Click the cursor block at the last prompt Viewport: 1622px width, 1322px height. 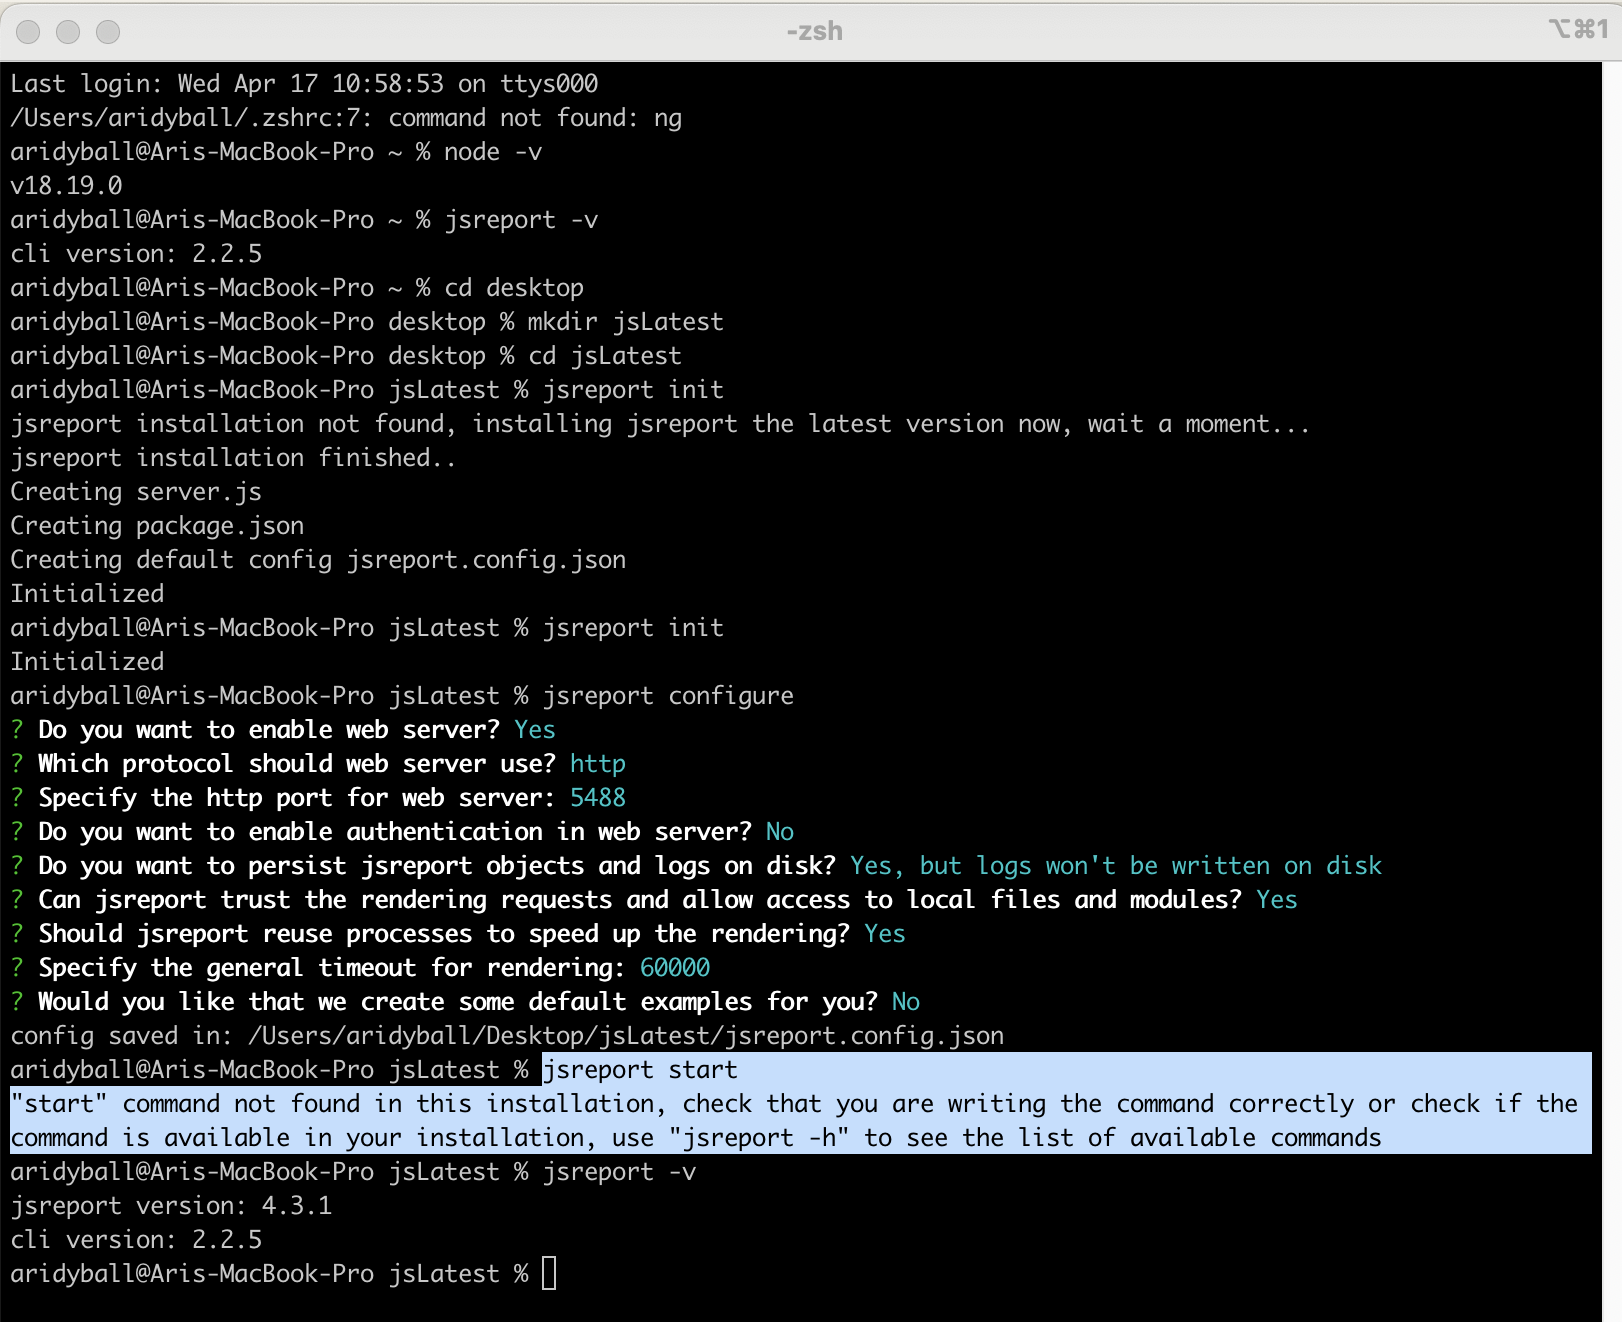pyautogui.click(x=549, y=1273)
